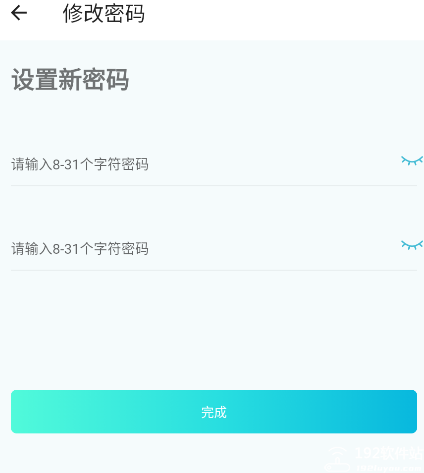Go back using the left arrow icon
Image resolution: width=424 pixels, height=473 pixels.
pos(19,13)
